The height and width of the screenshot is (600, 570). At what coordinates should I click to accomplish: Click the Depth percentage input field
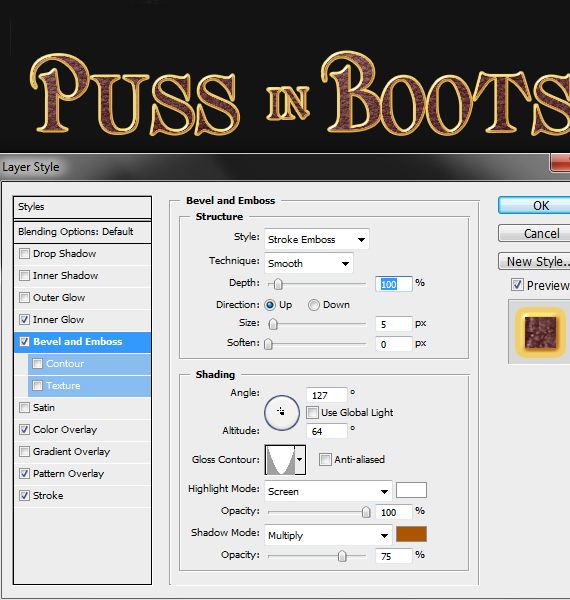[x=394, y=284]
